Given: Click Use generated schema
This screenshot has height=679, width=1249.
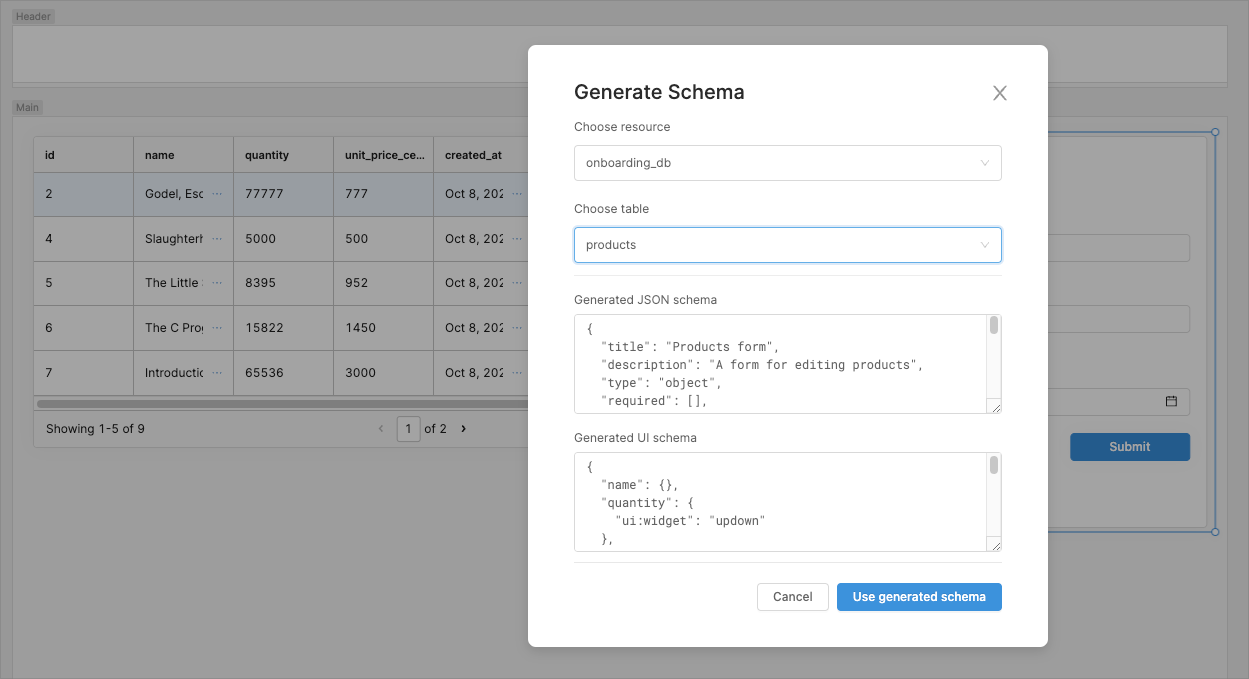Looking at the screenshot, I should (919, 596).
